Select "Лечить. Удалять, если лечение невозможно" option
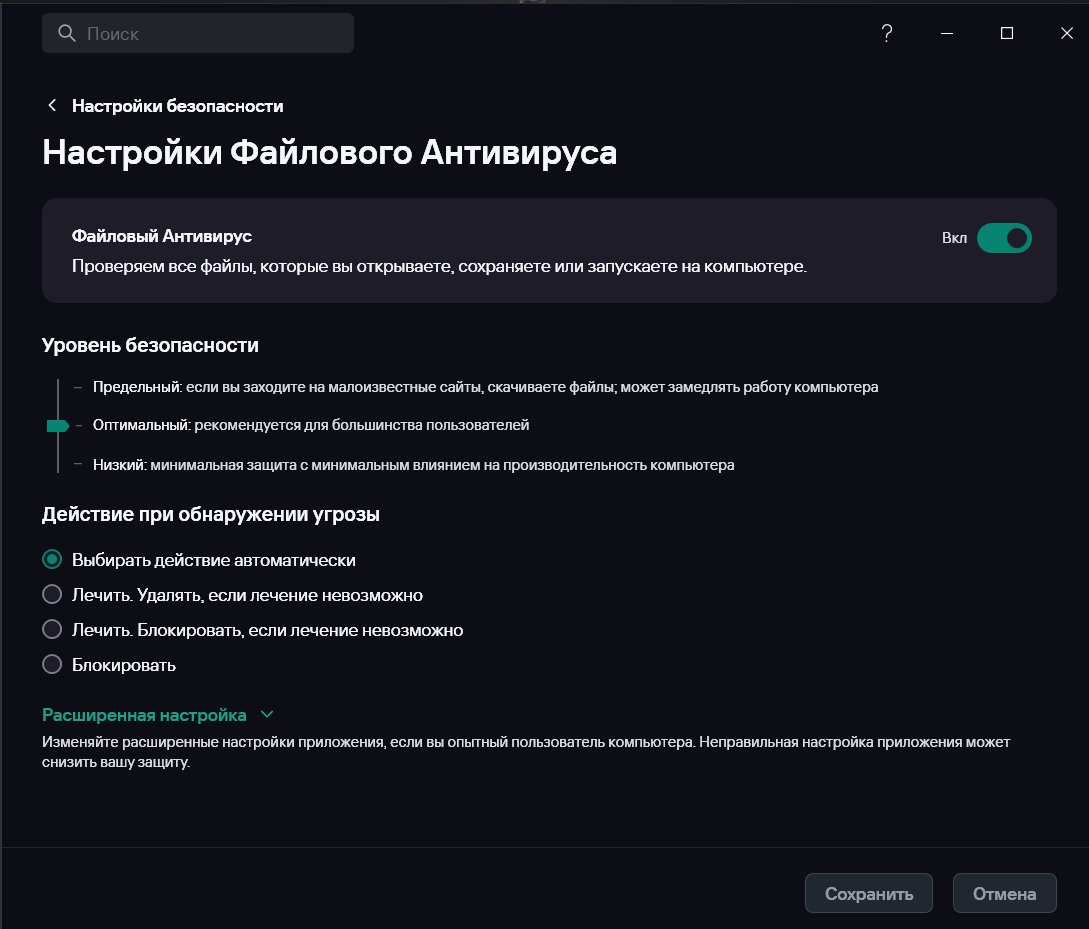 [52, 595]
